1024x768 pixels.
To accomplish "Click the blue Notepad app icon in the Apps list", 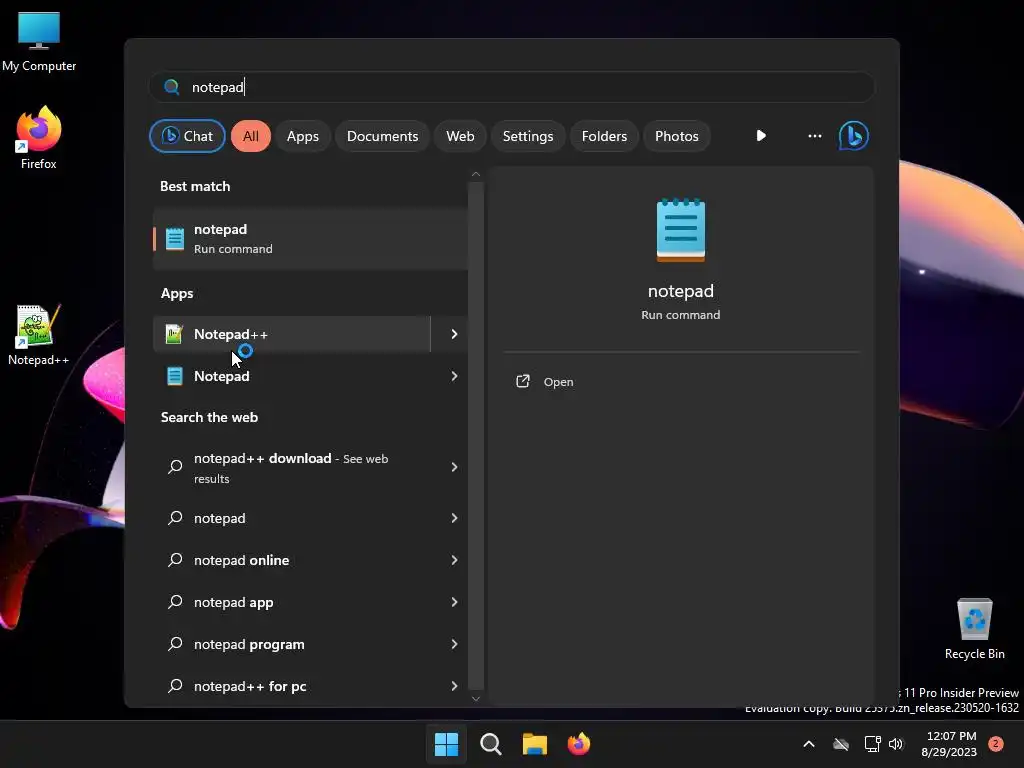I will tap(174, 376).
